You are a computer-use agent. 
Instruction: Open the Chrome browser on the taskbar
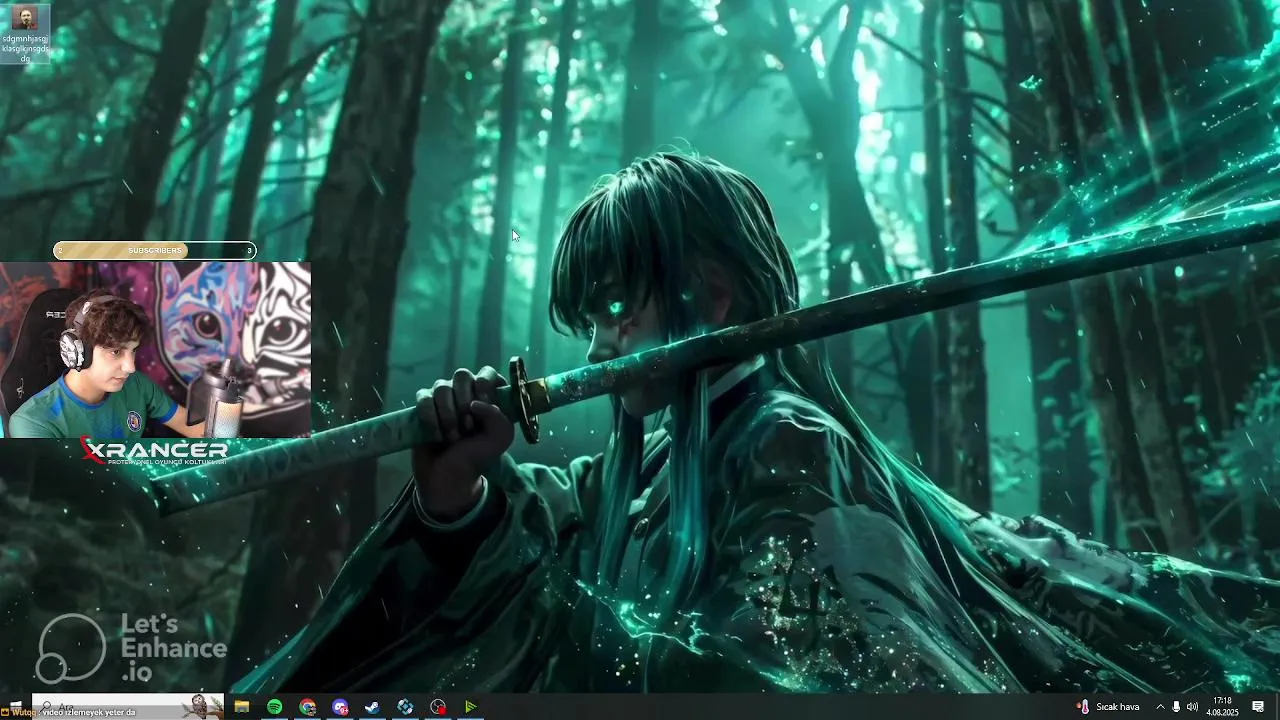pos(307,706)
